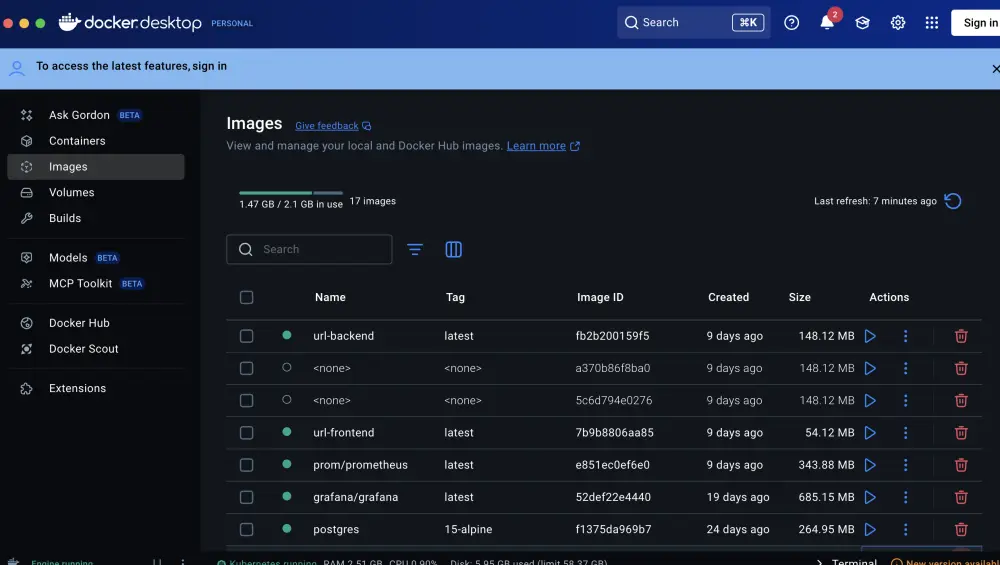The height and width of the screenshot is (565, 1000).
Task: Delete the url-backend image
Action: [x=961, y=336]
